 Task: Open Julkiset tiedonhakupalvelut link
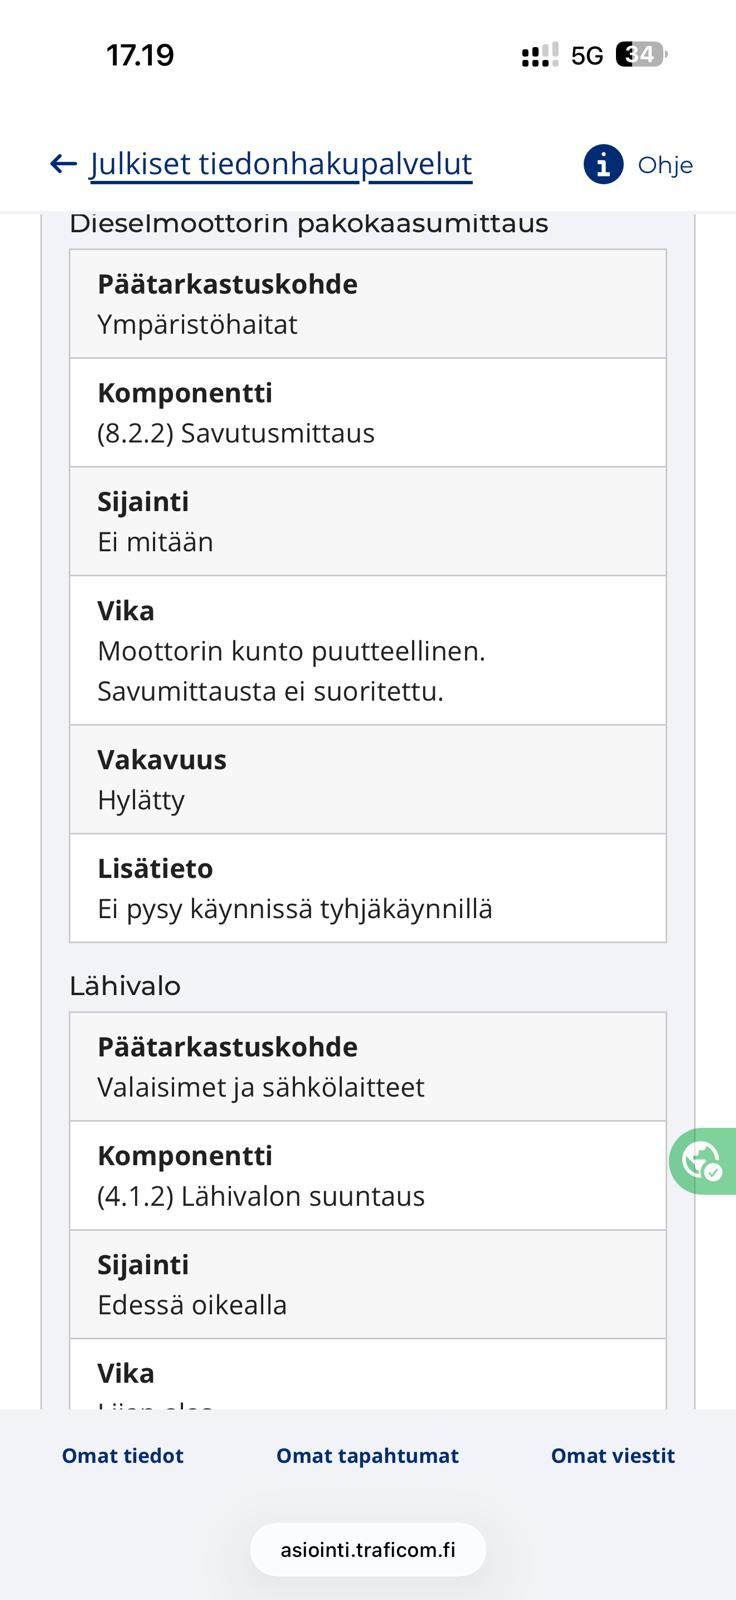(281, 164)
